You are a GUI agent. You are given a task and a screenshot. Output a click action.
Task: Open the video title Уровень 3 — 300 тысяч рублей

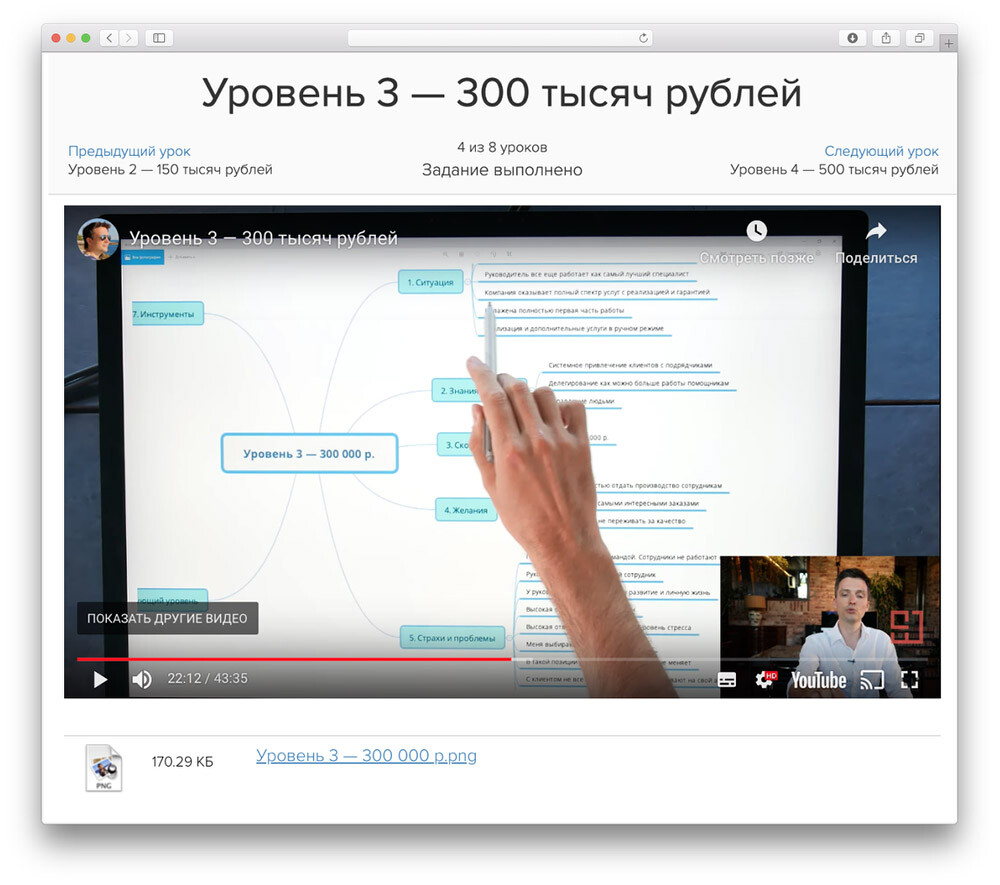(x=263, y=238)
